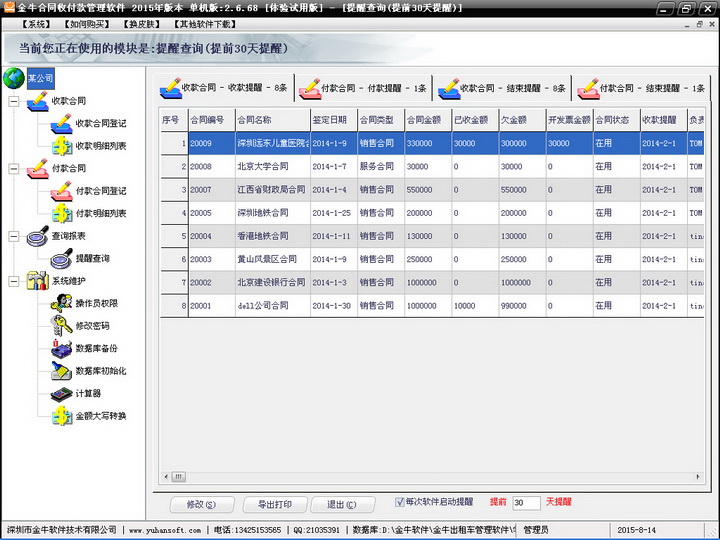Sort by the 合同金额 column header

coord(428,120)
